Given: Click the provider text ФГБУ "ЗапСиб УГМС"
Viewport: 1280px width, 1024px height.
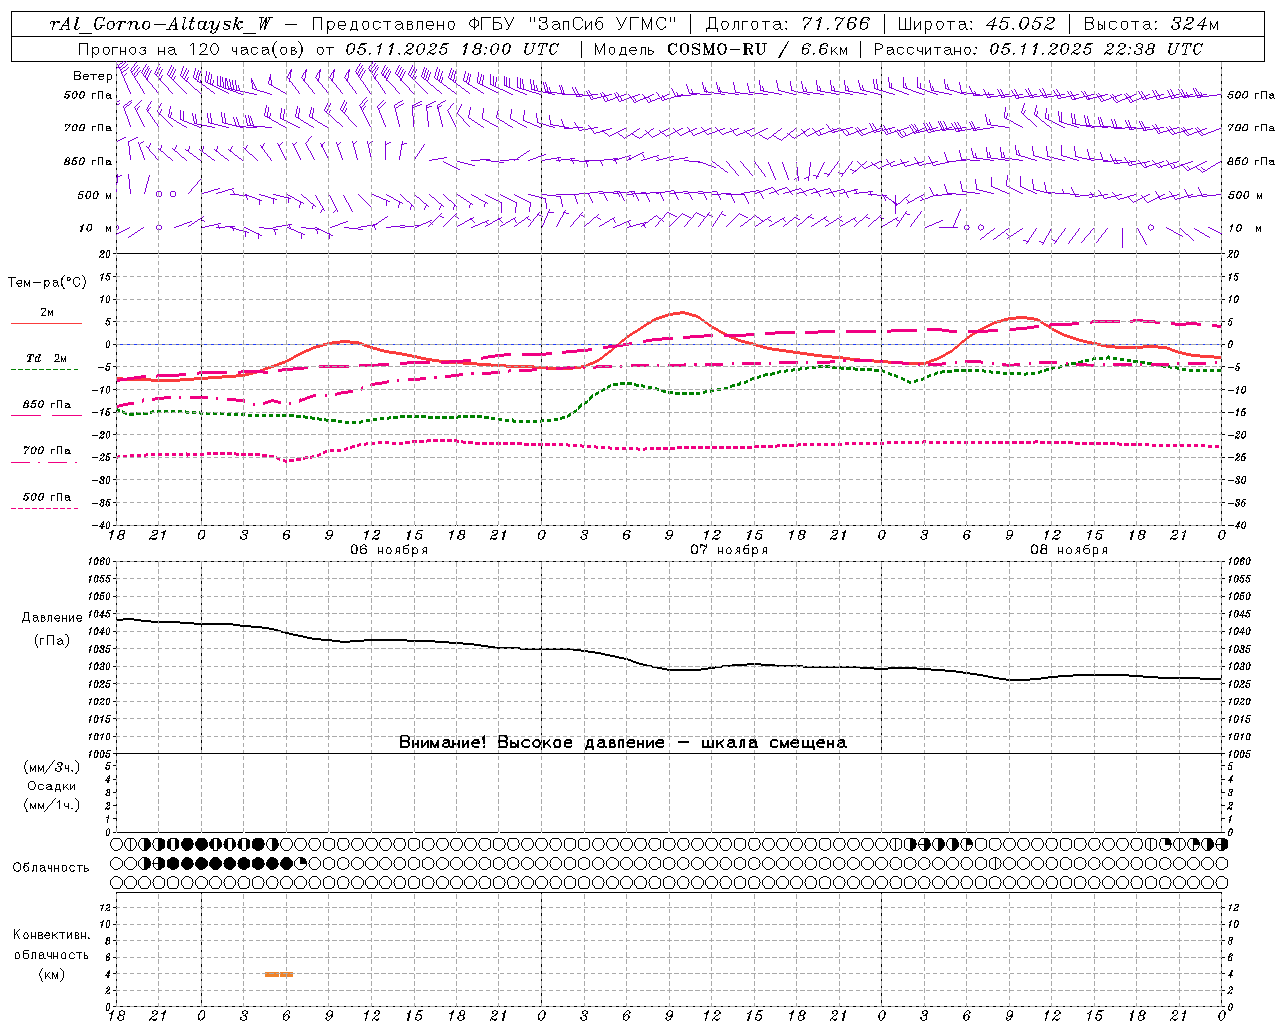Looking at the screenshot, I should 573,25.
